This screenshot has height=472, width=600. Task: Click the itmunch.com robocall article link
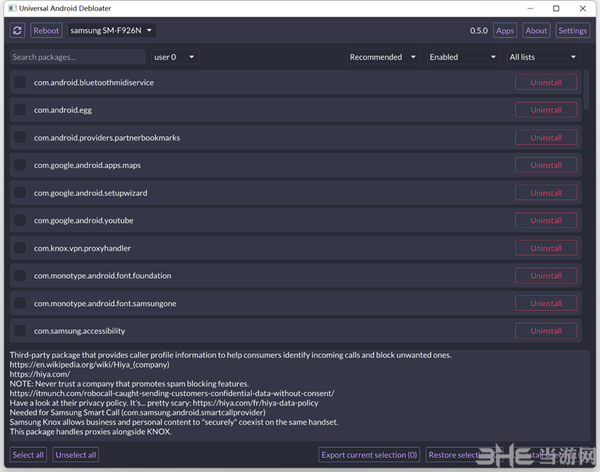tap(172, 393)
